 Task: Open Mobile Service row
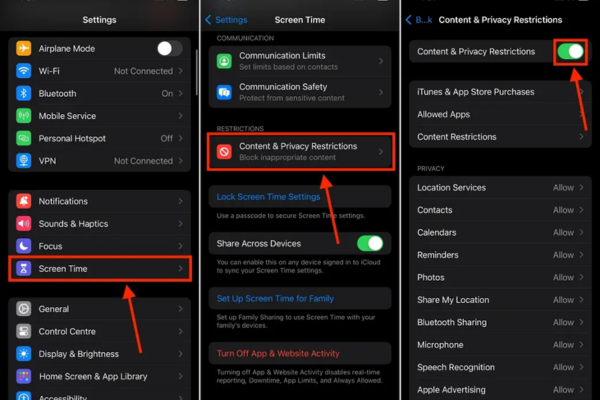100,116
